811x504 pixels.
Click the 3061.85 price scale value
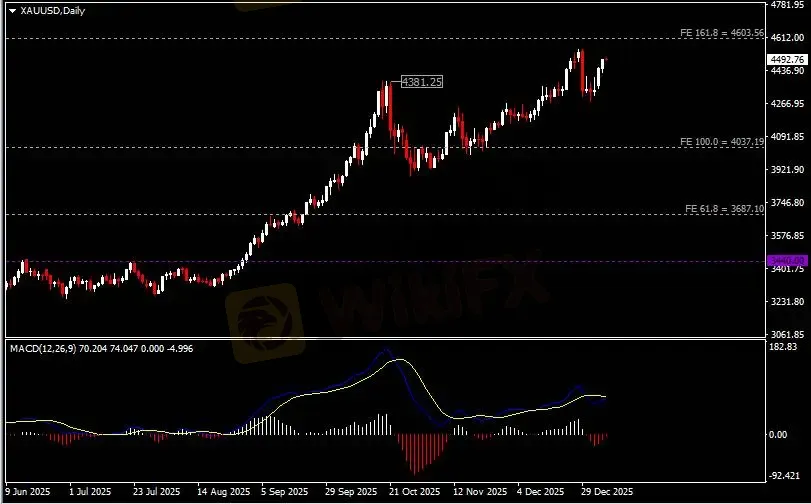point(787,334)
